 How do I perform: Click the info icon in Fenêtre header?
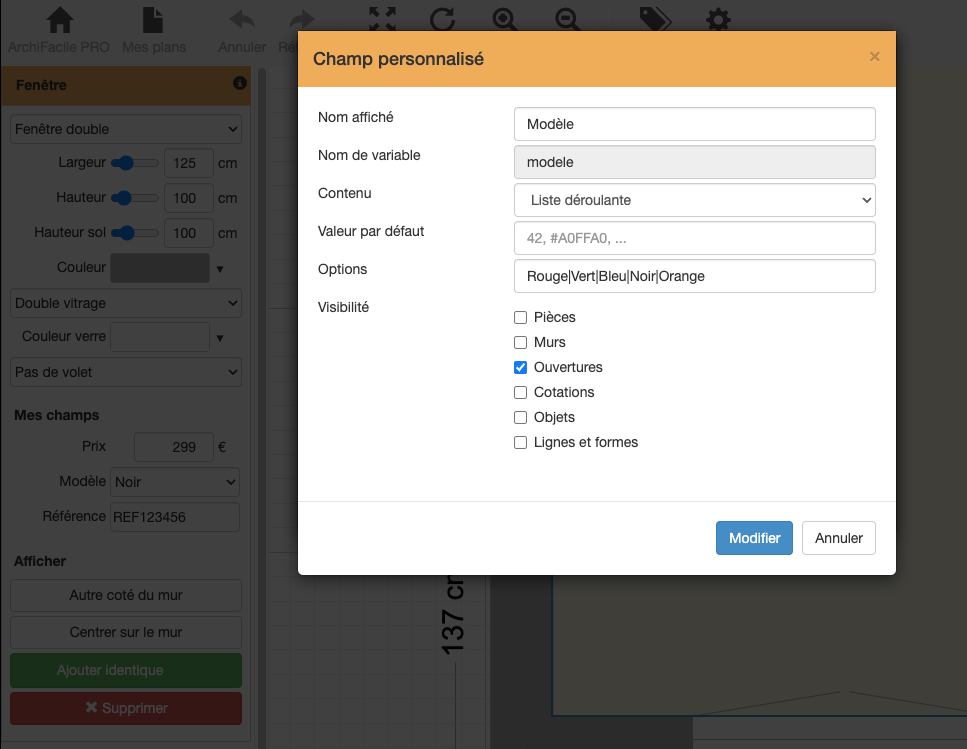(240, 84)
